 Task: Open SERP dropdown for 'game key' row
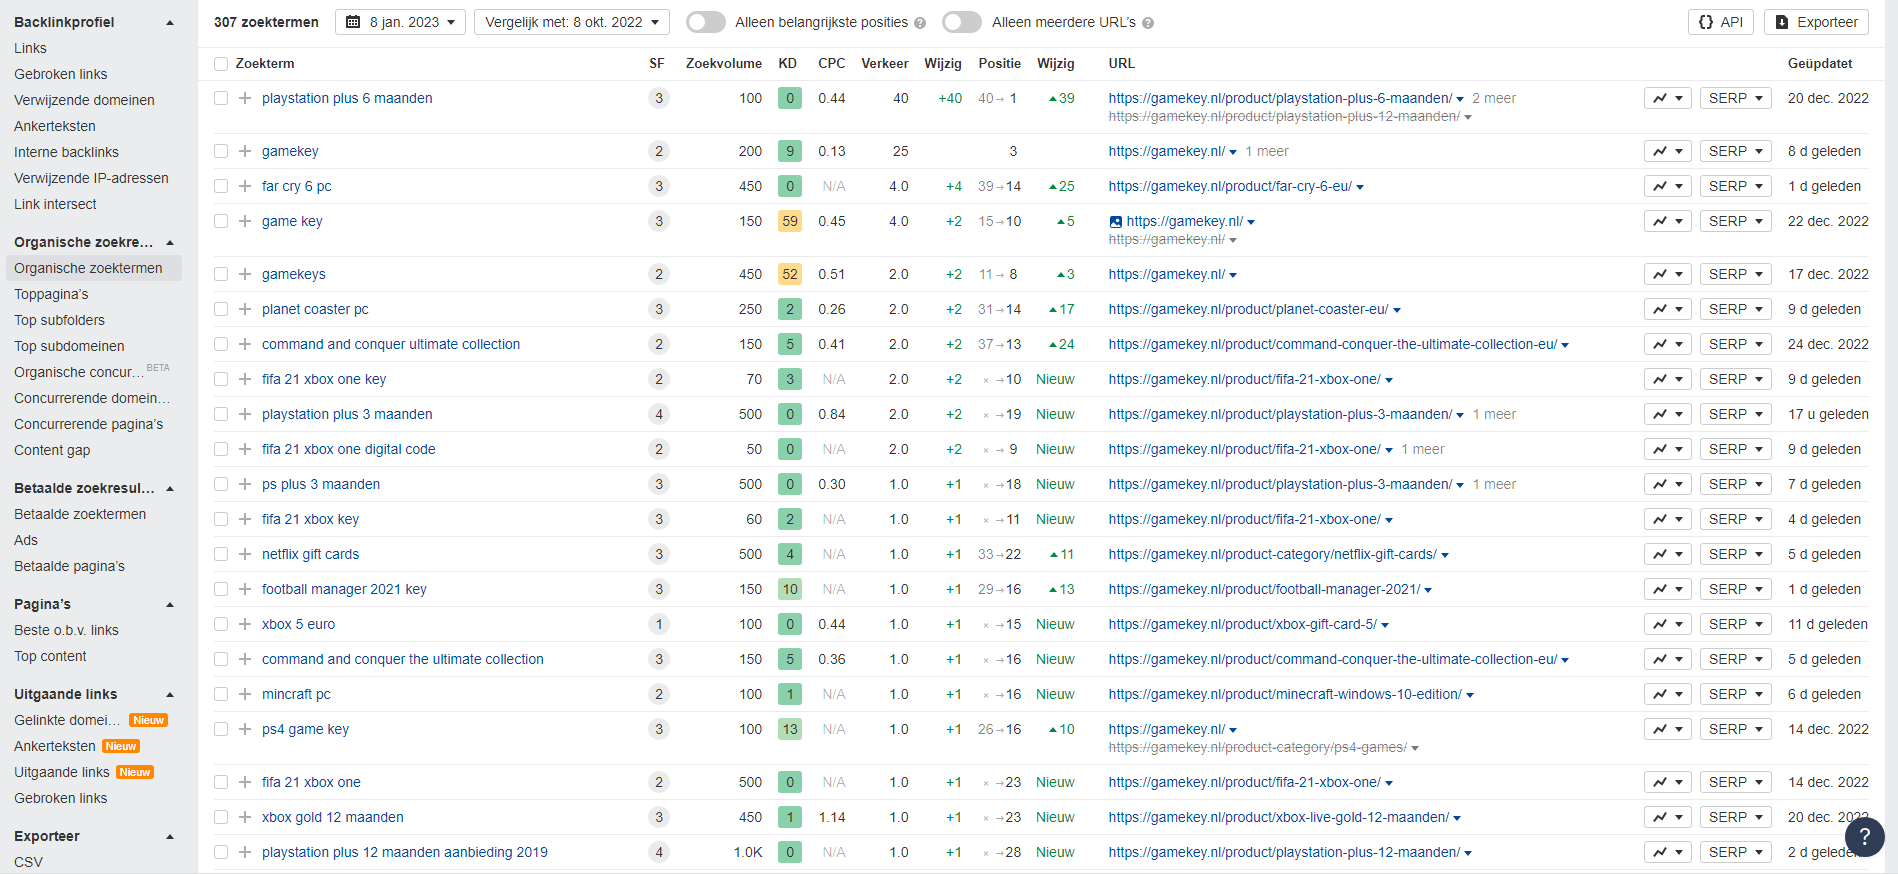pos(1735,221)
